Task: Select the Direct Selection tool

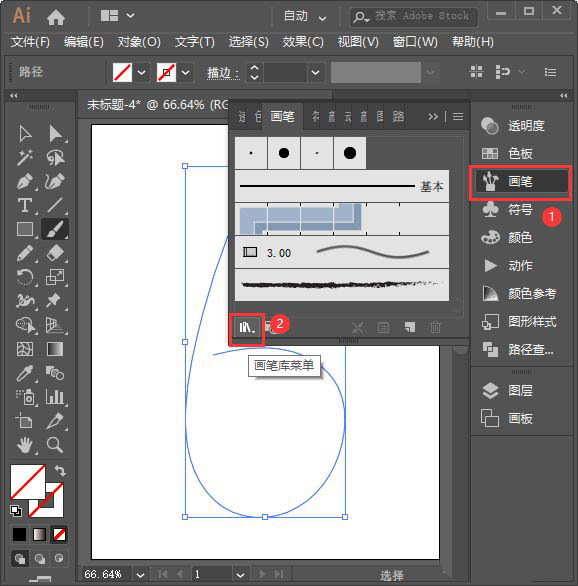Action: (55, 133)
